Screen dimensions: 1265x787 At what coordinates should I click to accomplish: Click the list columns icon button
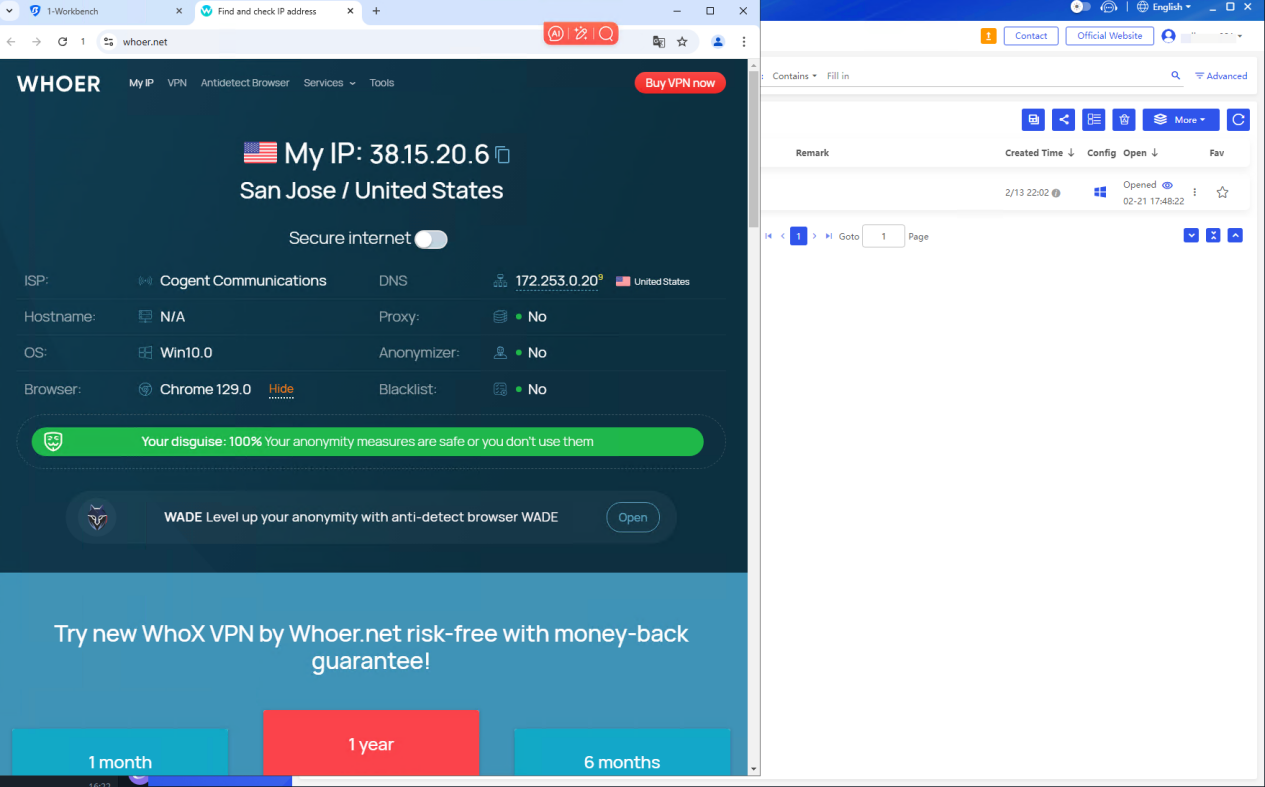coord(1094,120)
